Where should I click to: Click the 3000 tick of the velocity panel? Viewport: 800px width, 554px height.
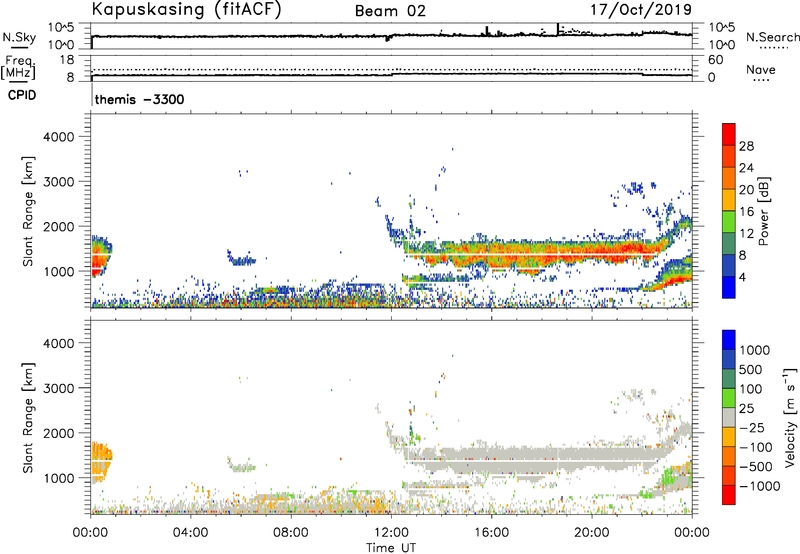(x=58, y=388)
